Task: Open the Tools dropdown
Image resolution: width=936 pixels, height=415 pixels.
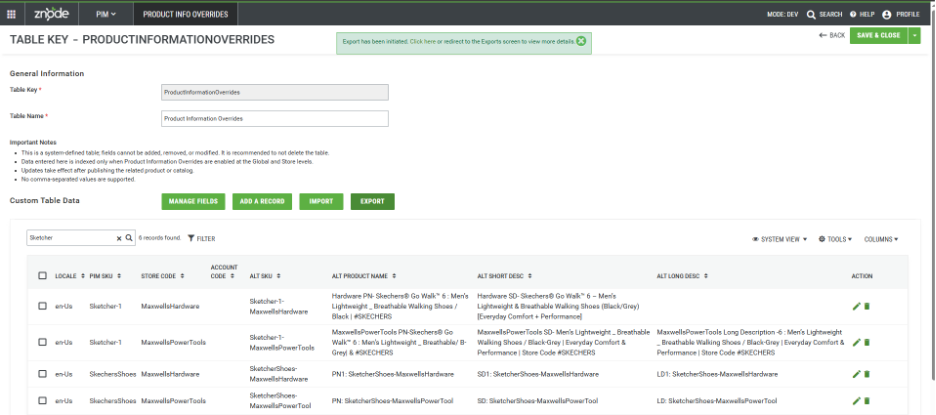Action: (835, 239)
